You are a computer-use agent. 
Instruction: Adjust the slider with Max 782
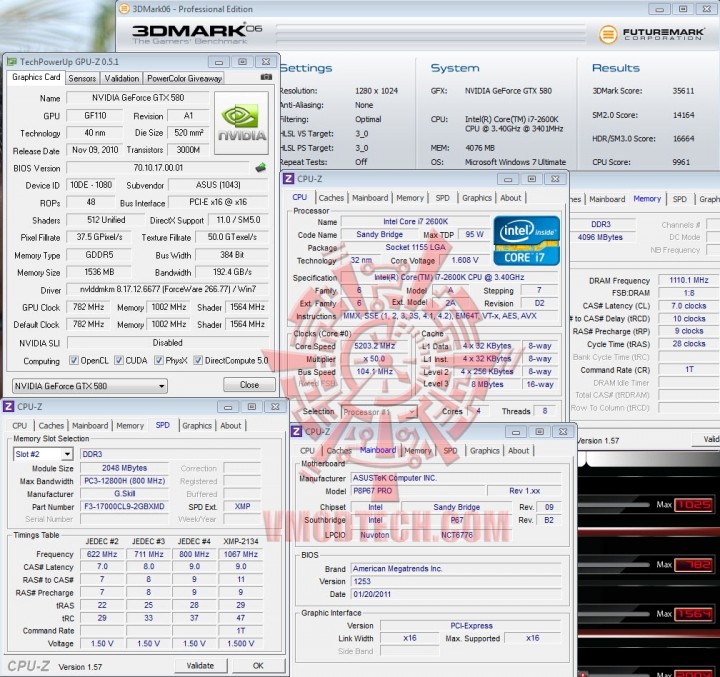pos(614,564)
